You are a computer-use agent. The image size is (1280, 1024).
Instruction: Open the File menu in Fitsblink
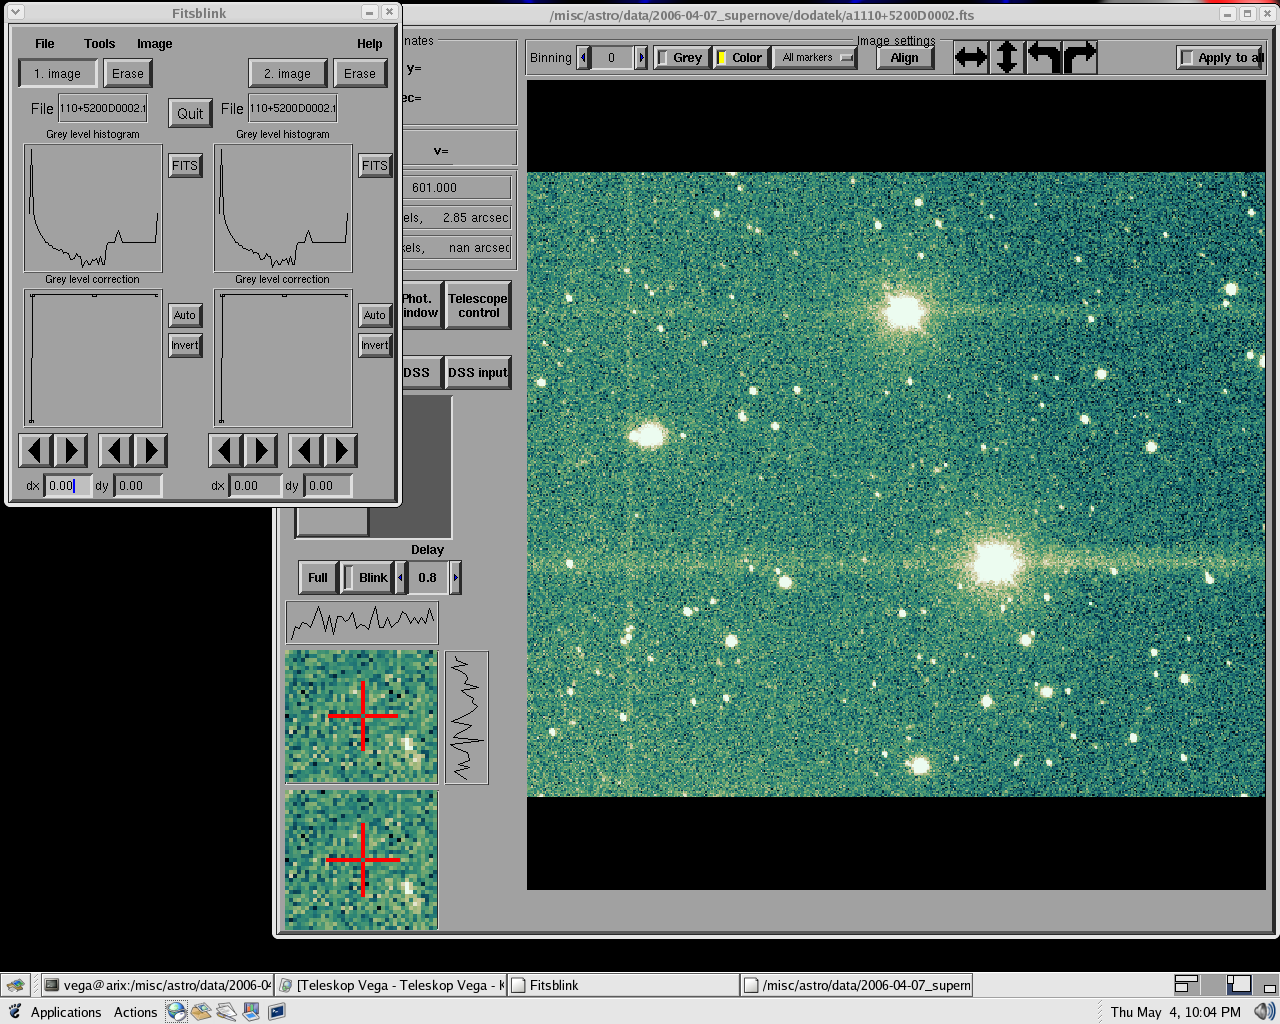pyautogui.click(x=45, y=44)
